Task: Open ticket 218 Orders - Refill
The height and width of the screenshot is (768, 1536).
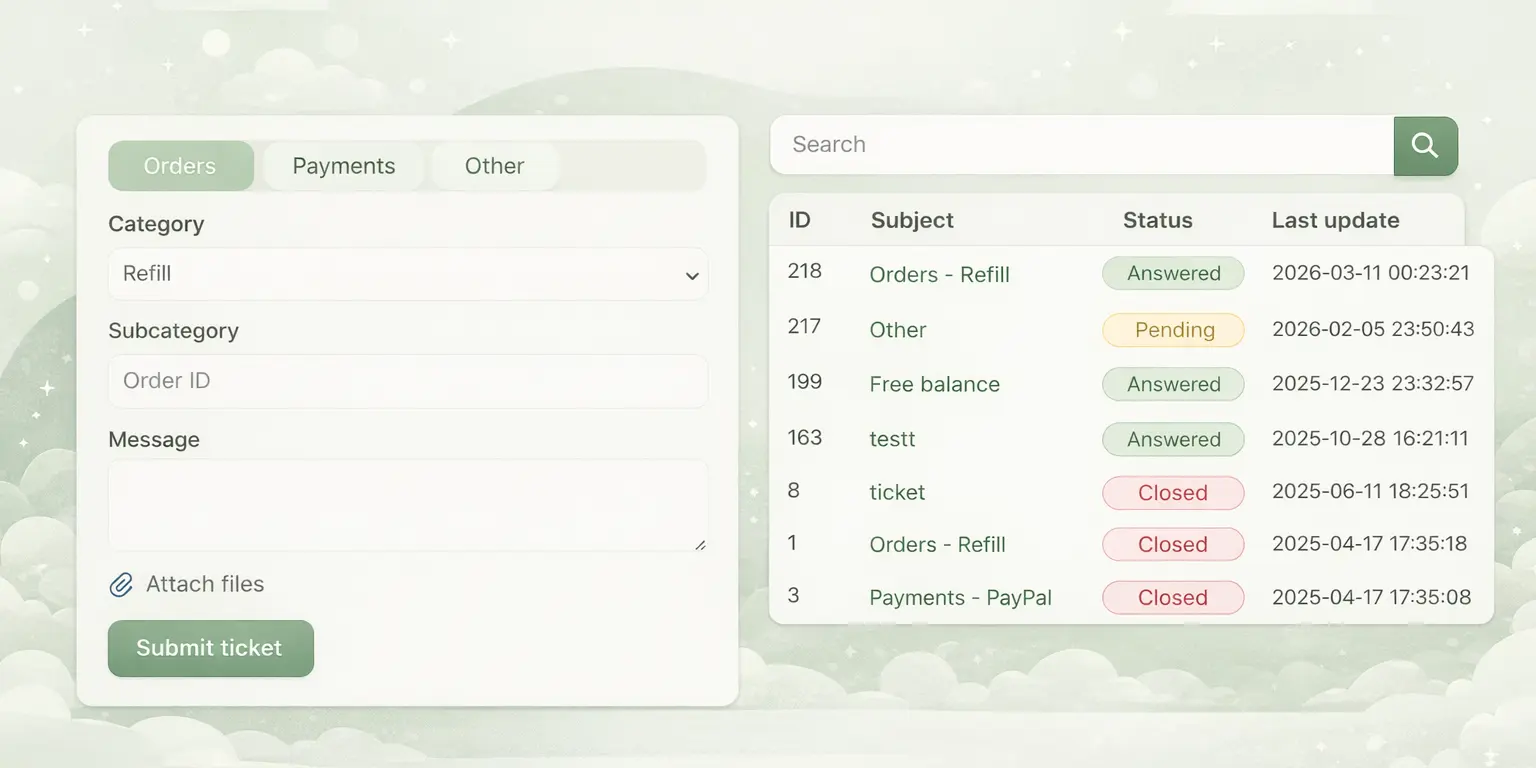Action: [x=939, y=274]
